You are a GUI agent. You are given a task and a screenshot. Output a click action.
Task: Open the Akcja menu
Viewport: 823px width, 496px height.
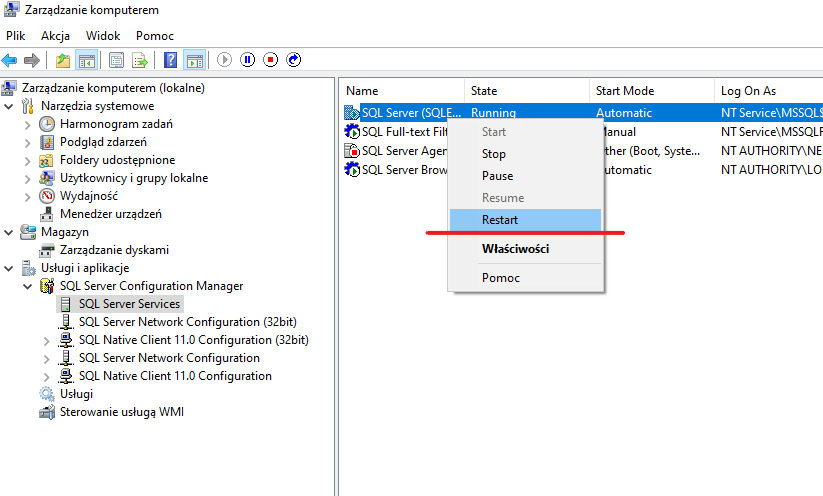tap(55, 35)
